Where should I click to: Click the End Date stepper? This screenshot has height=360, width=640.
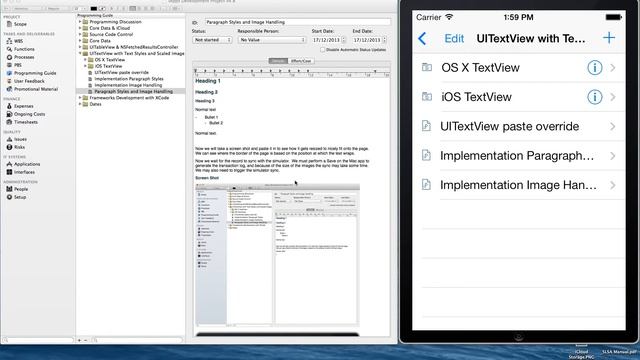(384, 40)
